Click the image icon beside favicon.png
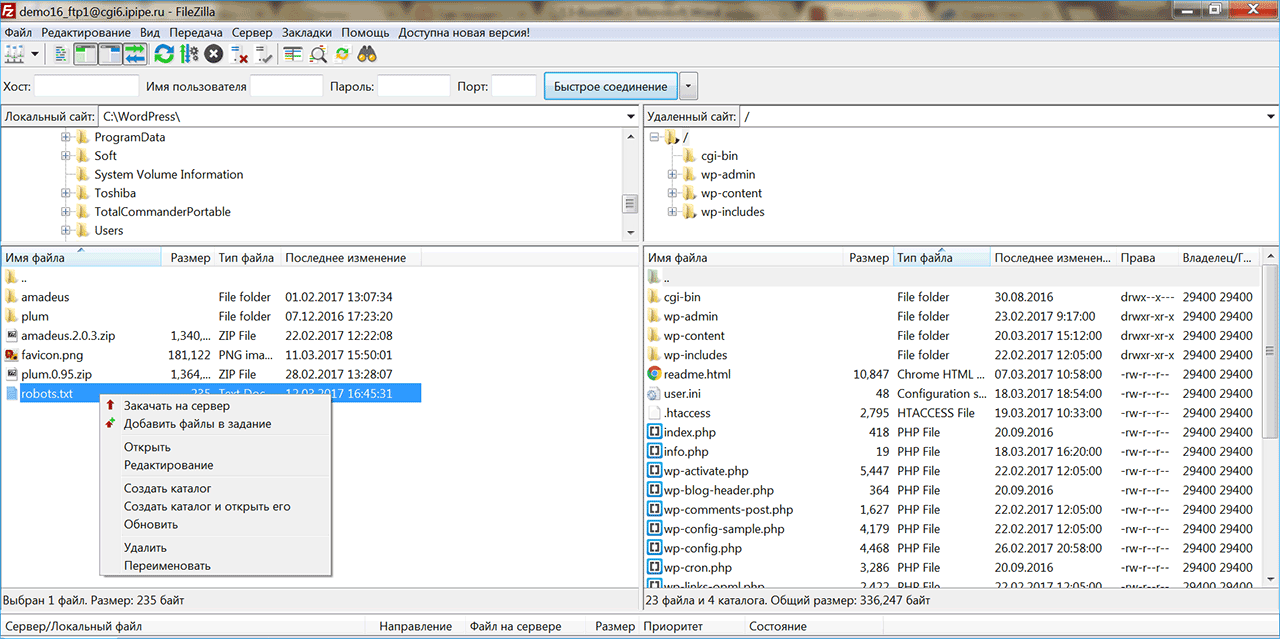Viewport: 1280px width, 639px height. [12, 355]
